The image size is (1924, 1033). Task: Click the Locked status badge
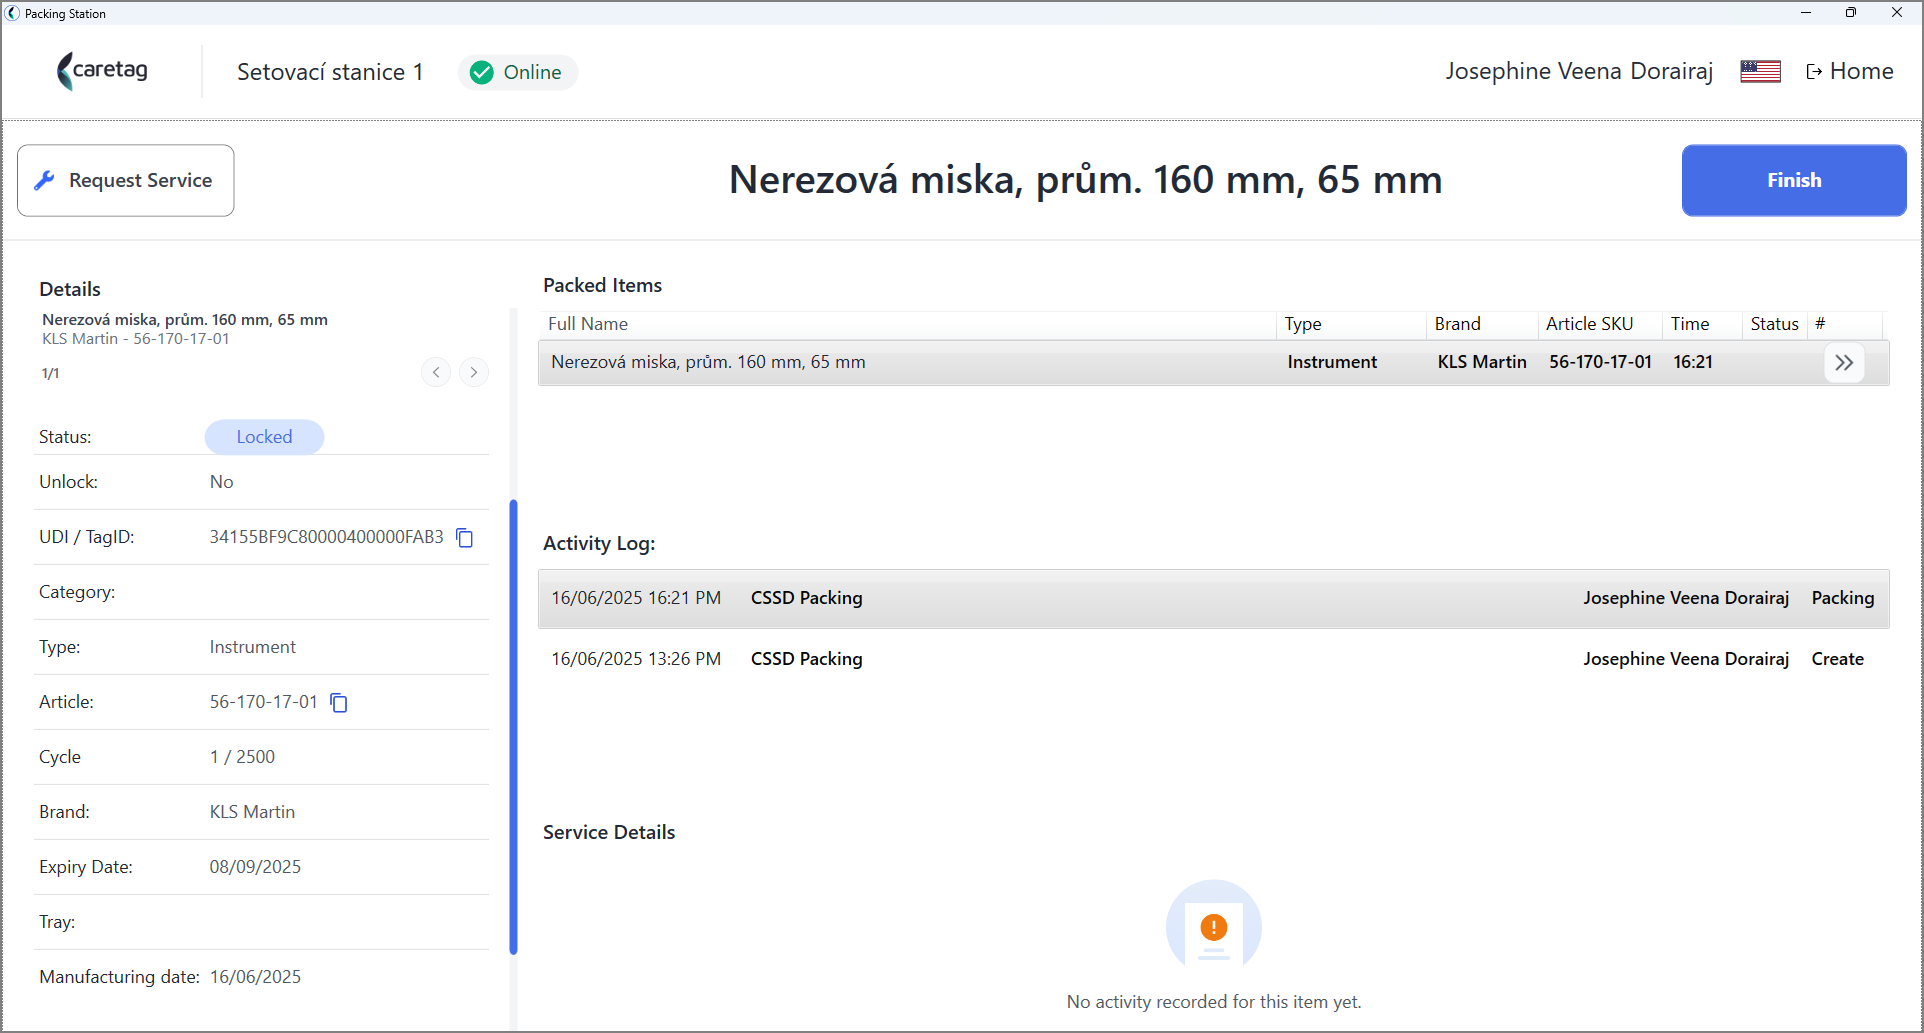click(264, 437)
